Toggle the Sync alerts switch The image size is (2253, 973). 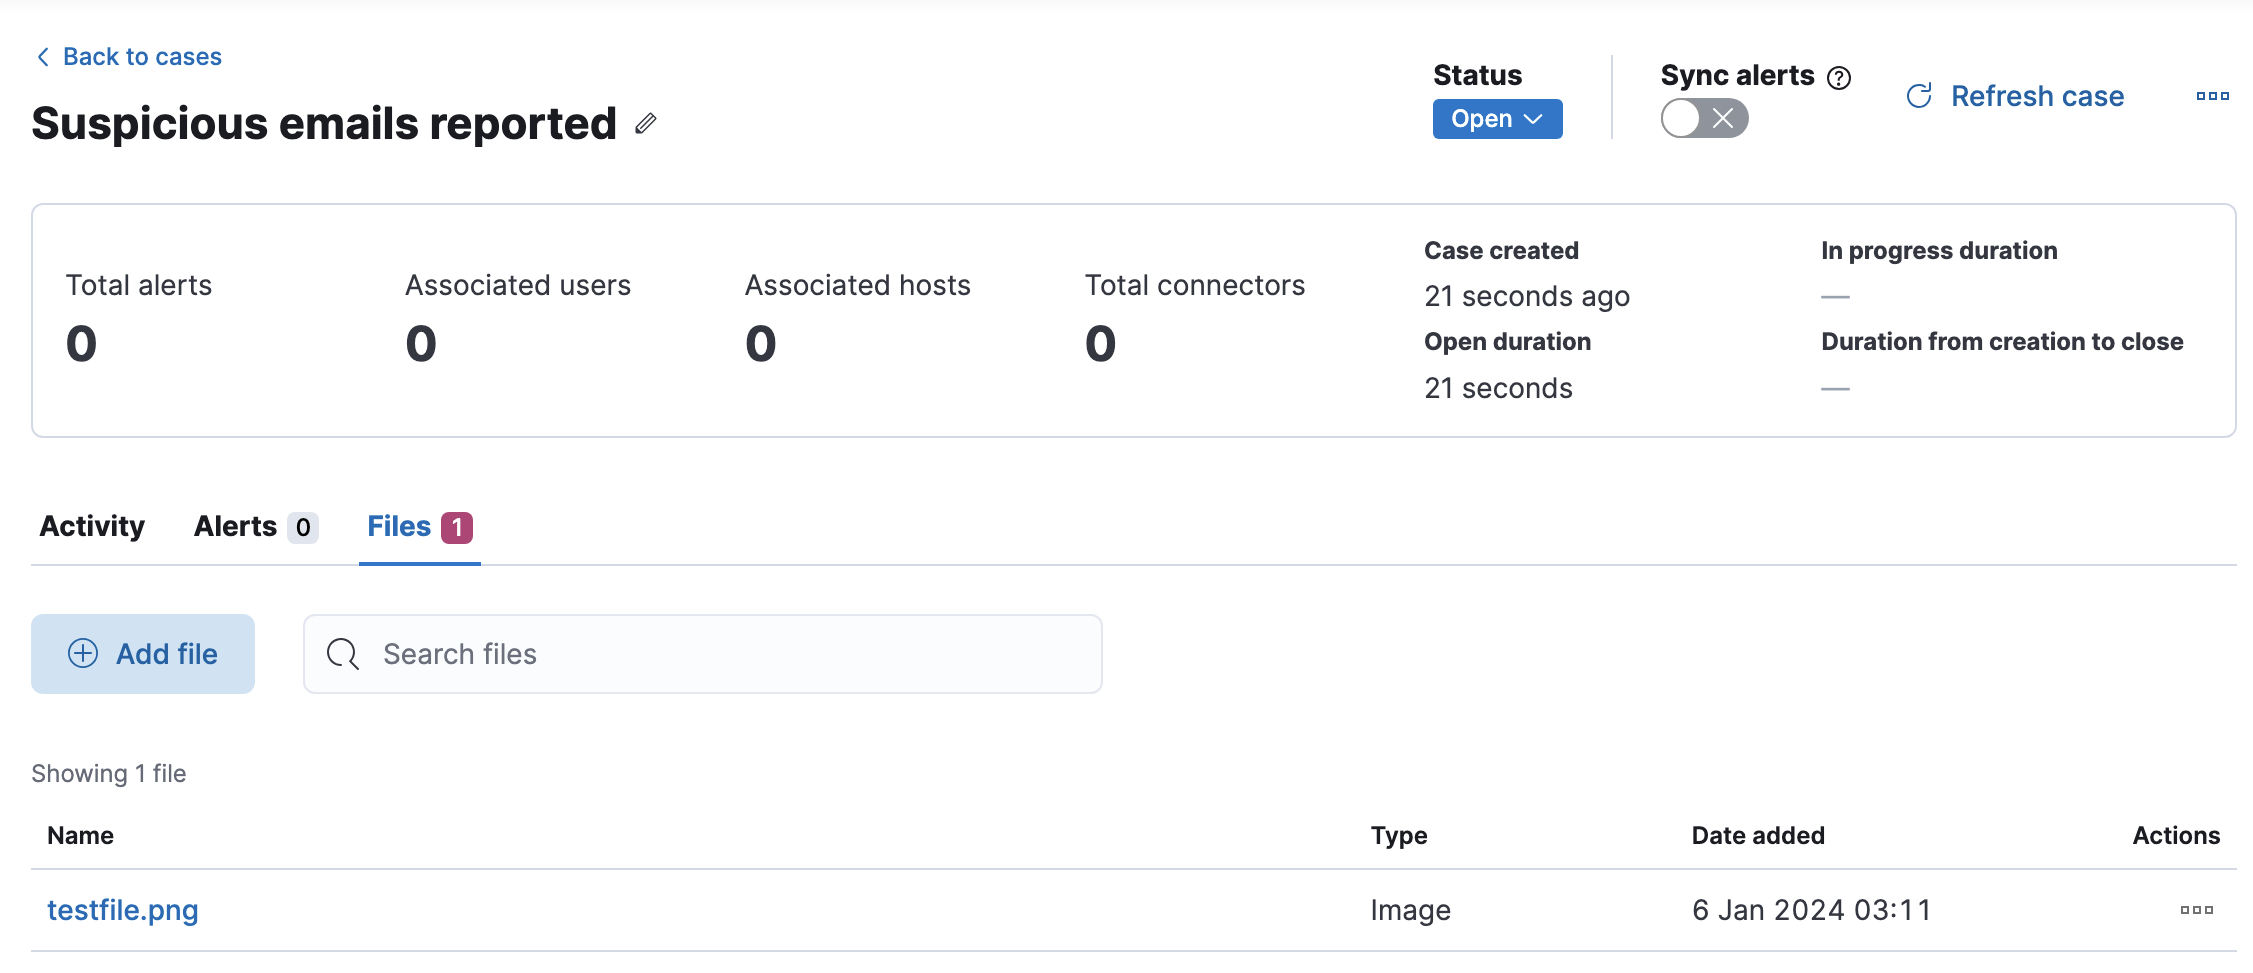(1704, 119)
